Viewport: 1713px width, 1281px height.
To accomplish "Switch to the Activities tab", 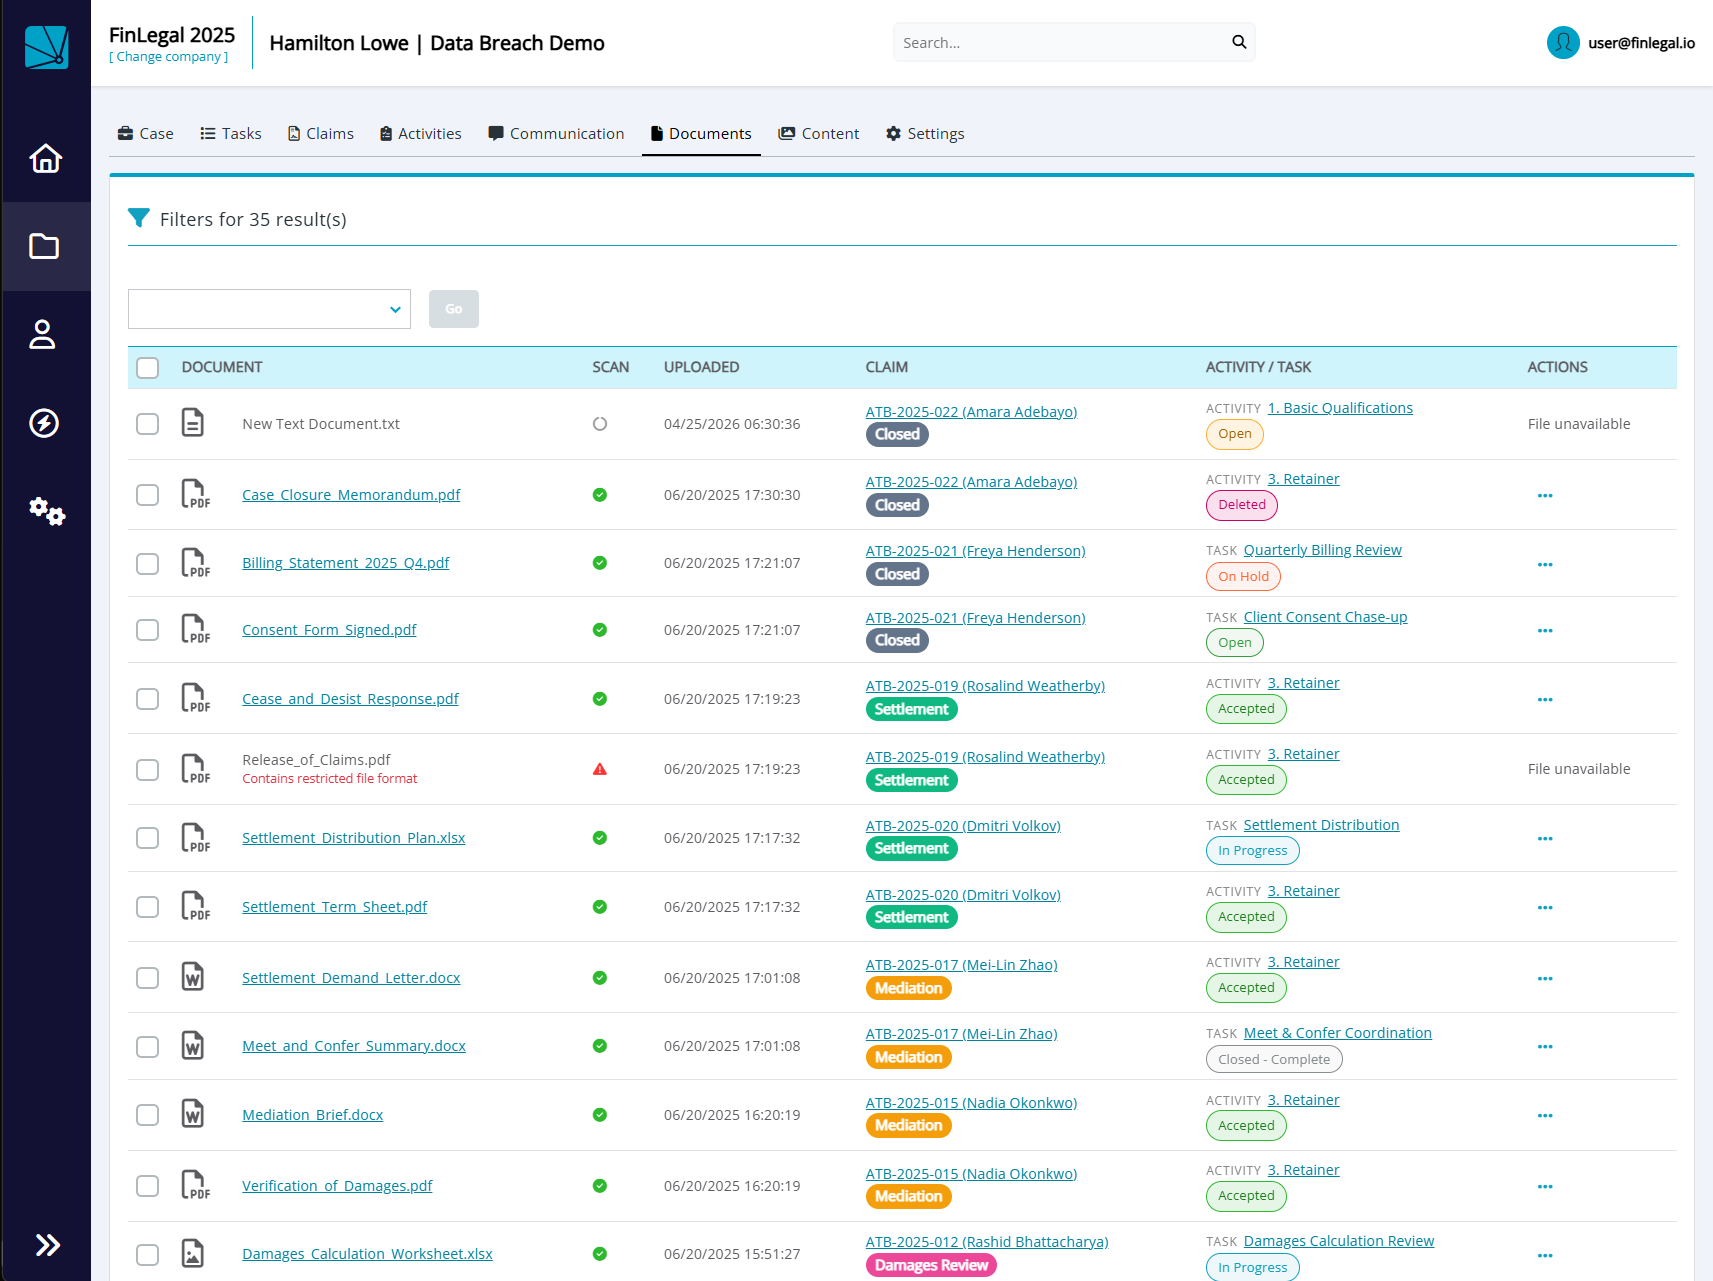I will (421, 134).
